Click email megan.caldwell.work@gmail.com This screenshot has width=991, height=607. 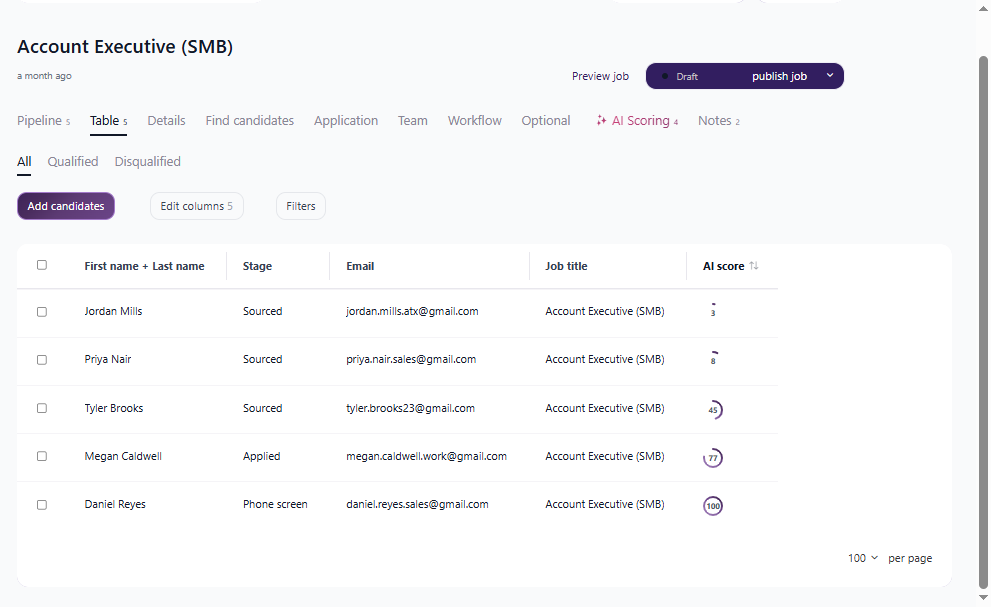(x=427, y=457)
